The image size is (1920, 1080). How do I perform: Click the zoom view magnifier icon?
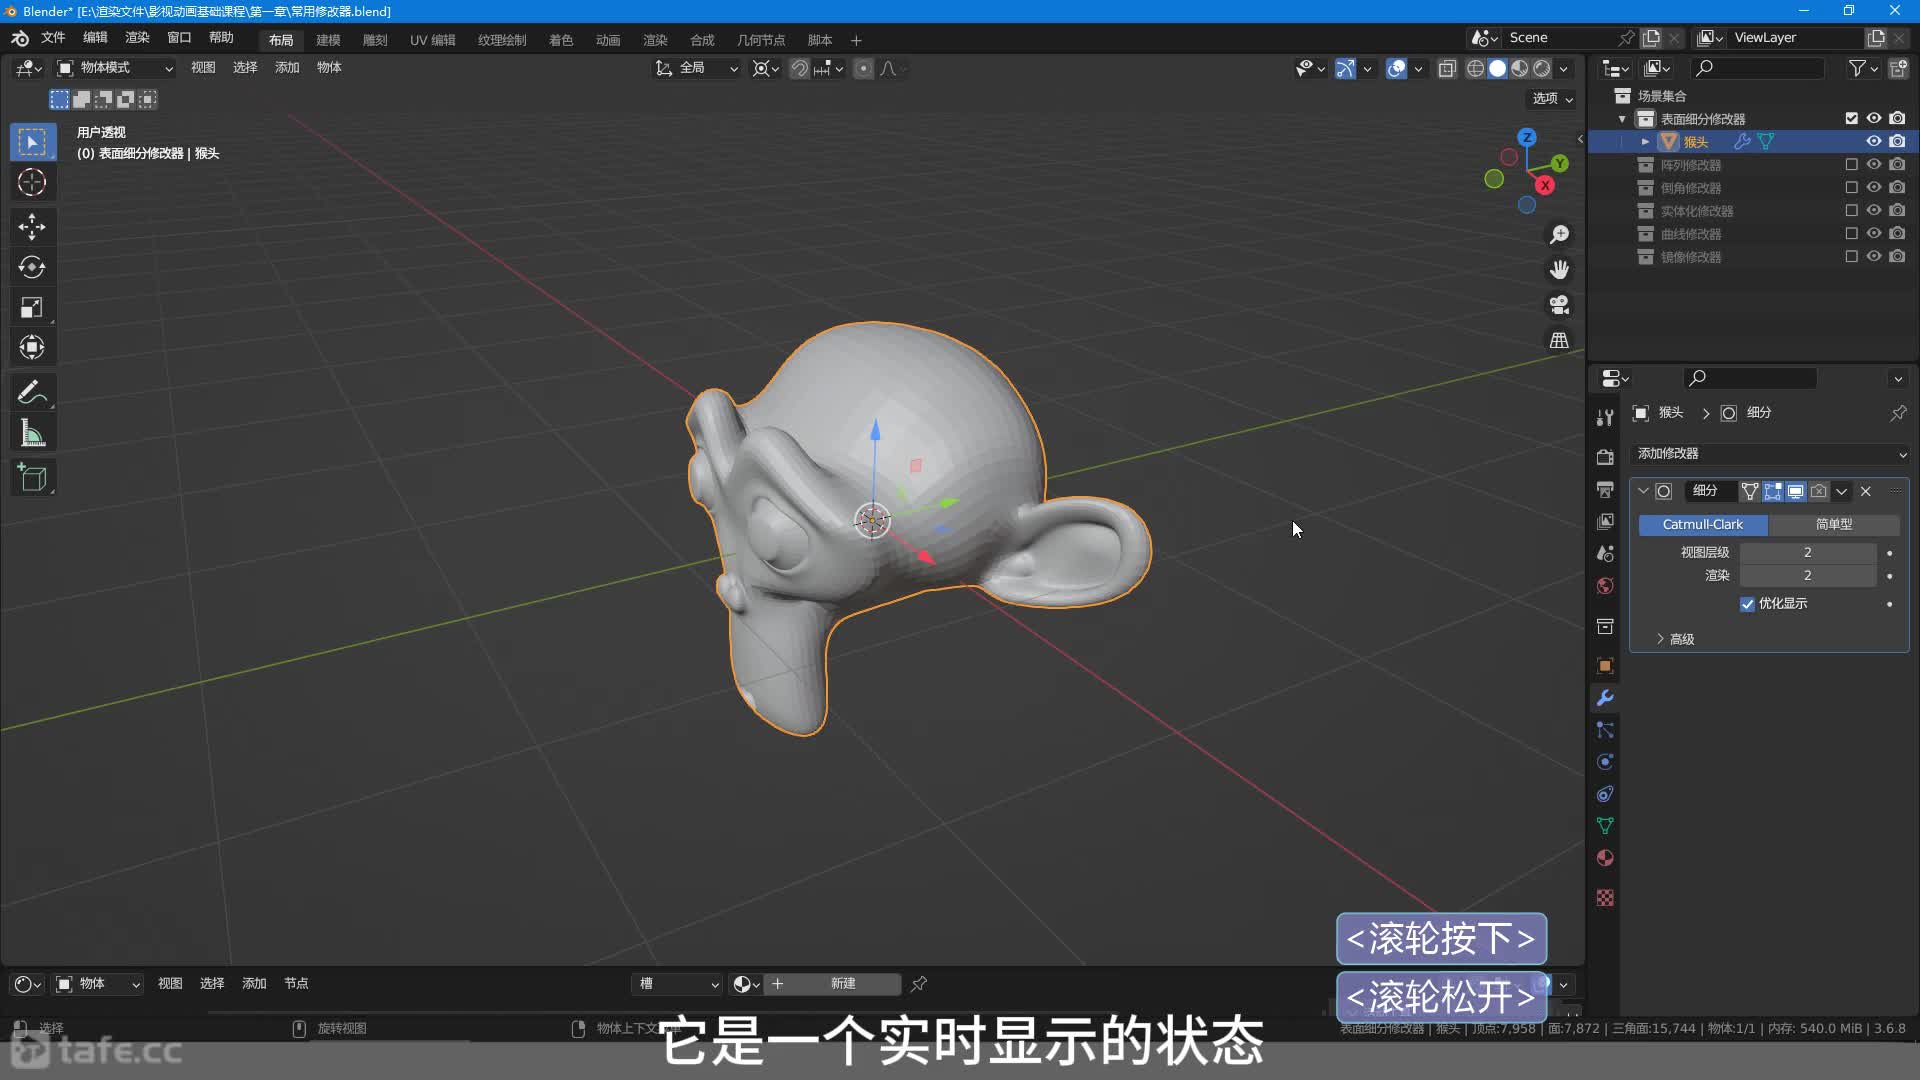1559,235
